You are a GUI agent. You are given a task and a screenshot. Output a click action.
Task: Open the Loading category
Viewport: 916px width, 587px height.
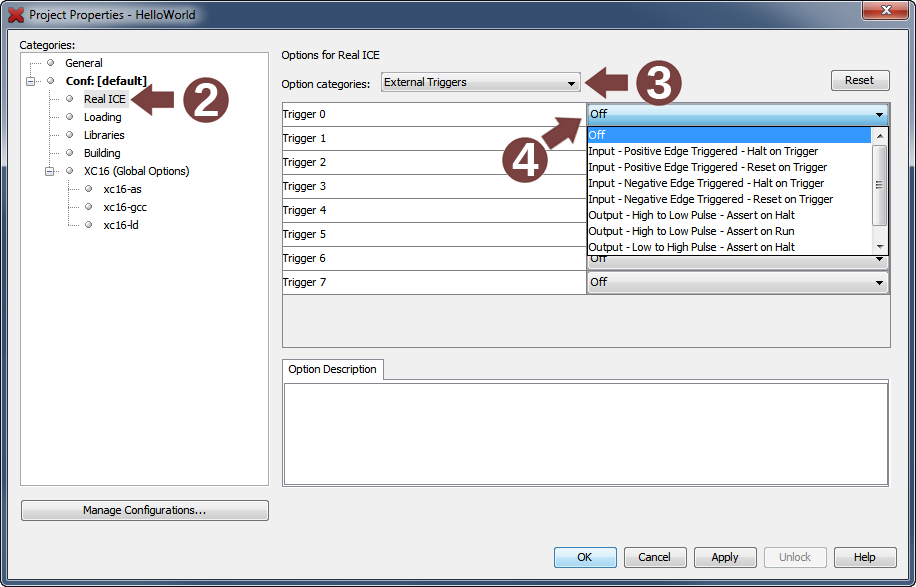pyautogui.click(x=102, y=117)
